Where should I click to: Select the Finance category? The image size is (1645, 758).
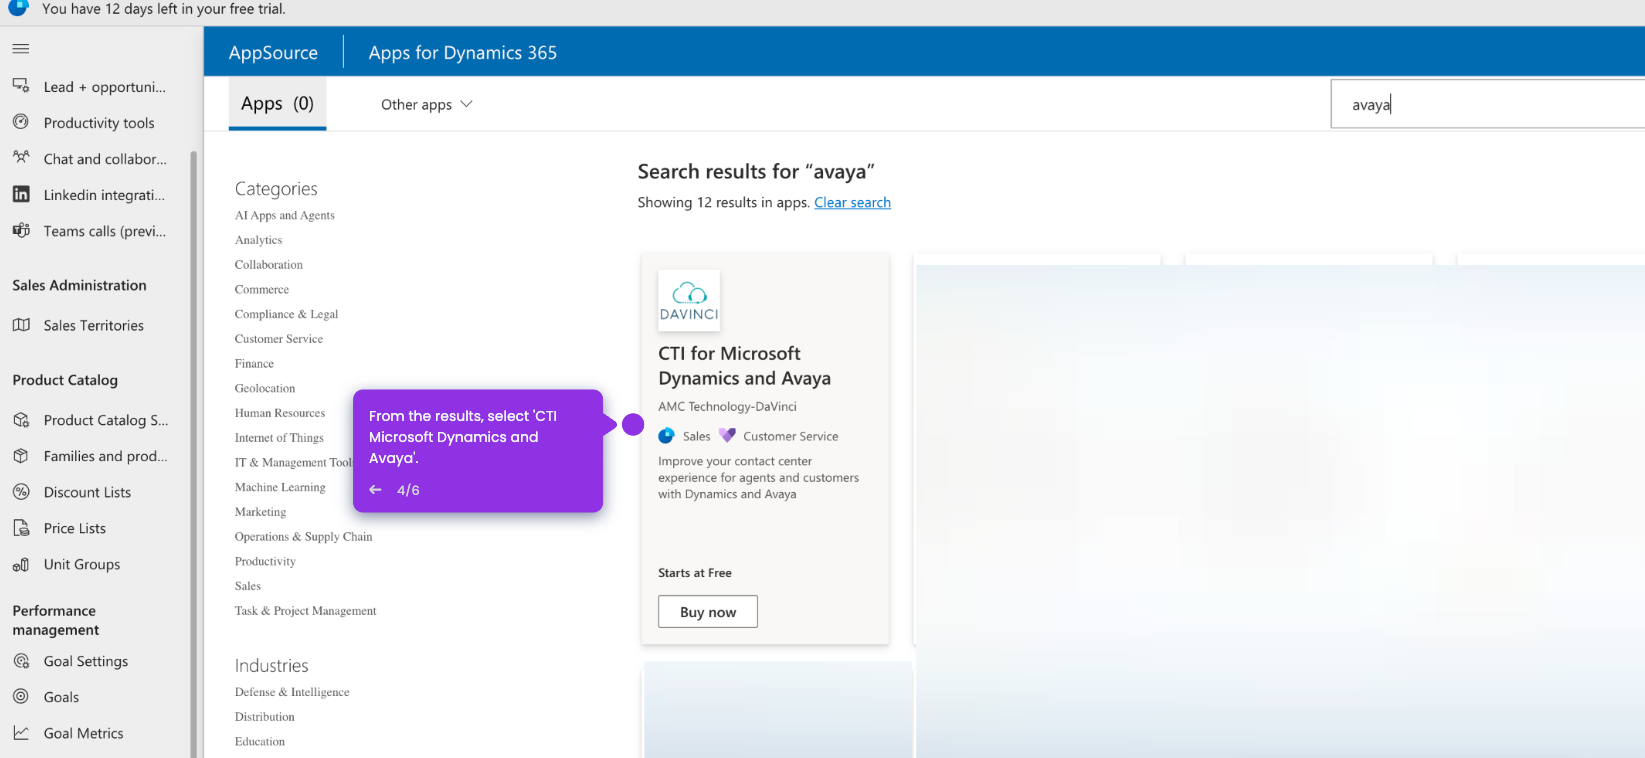(254, 364)
